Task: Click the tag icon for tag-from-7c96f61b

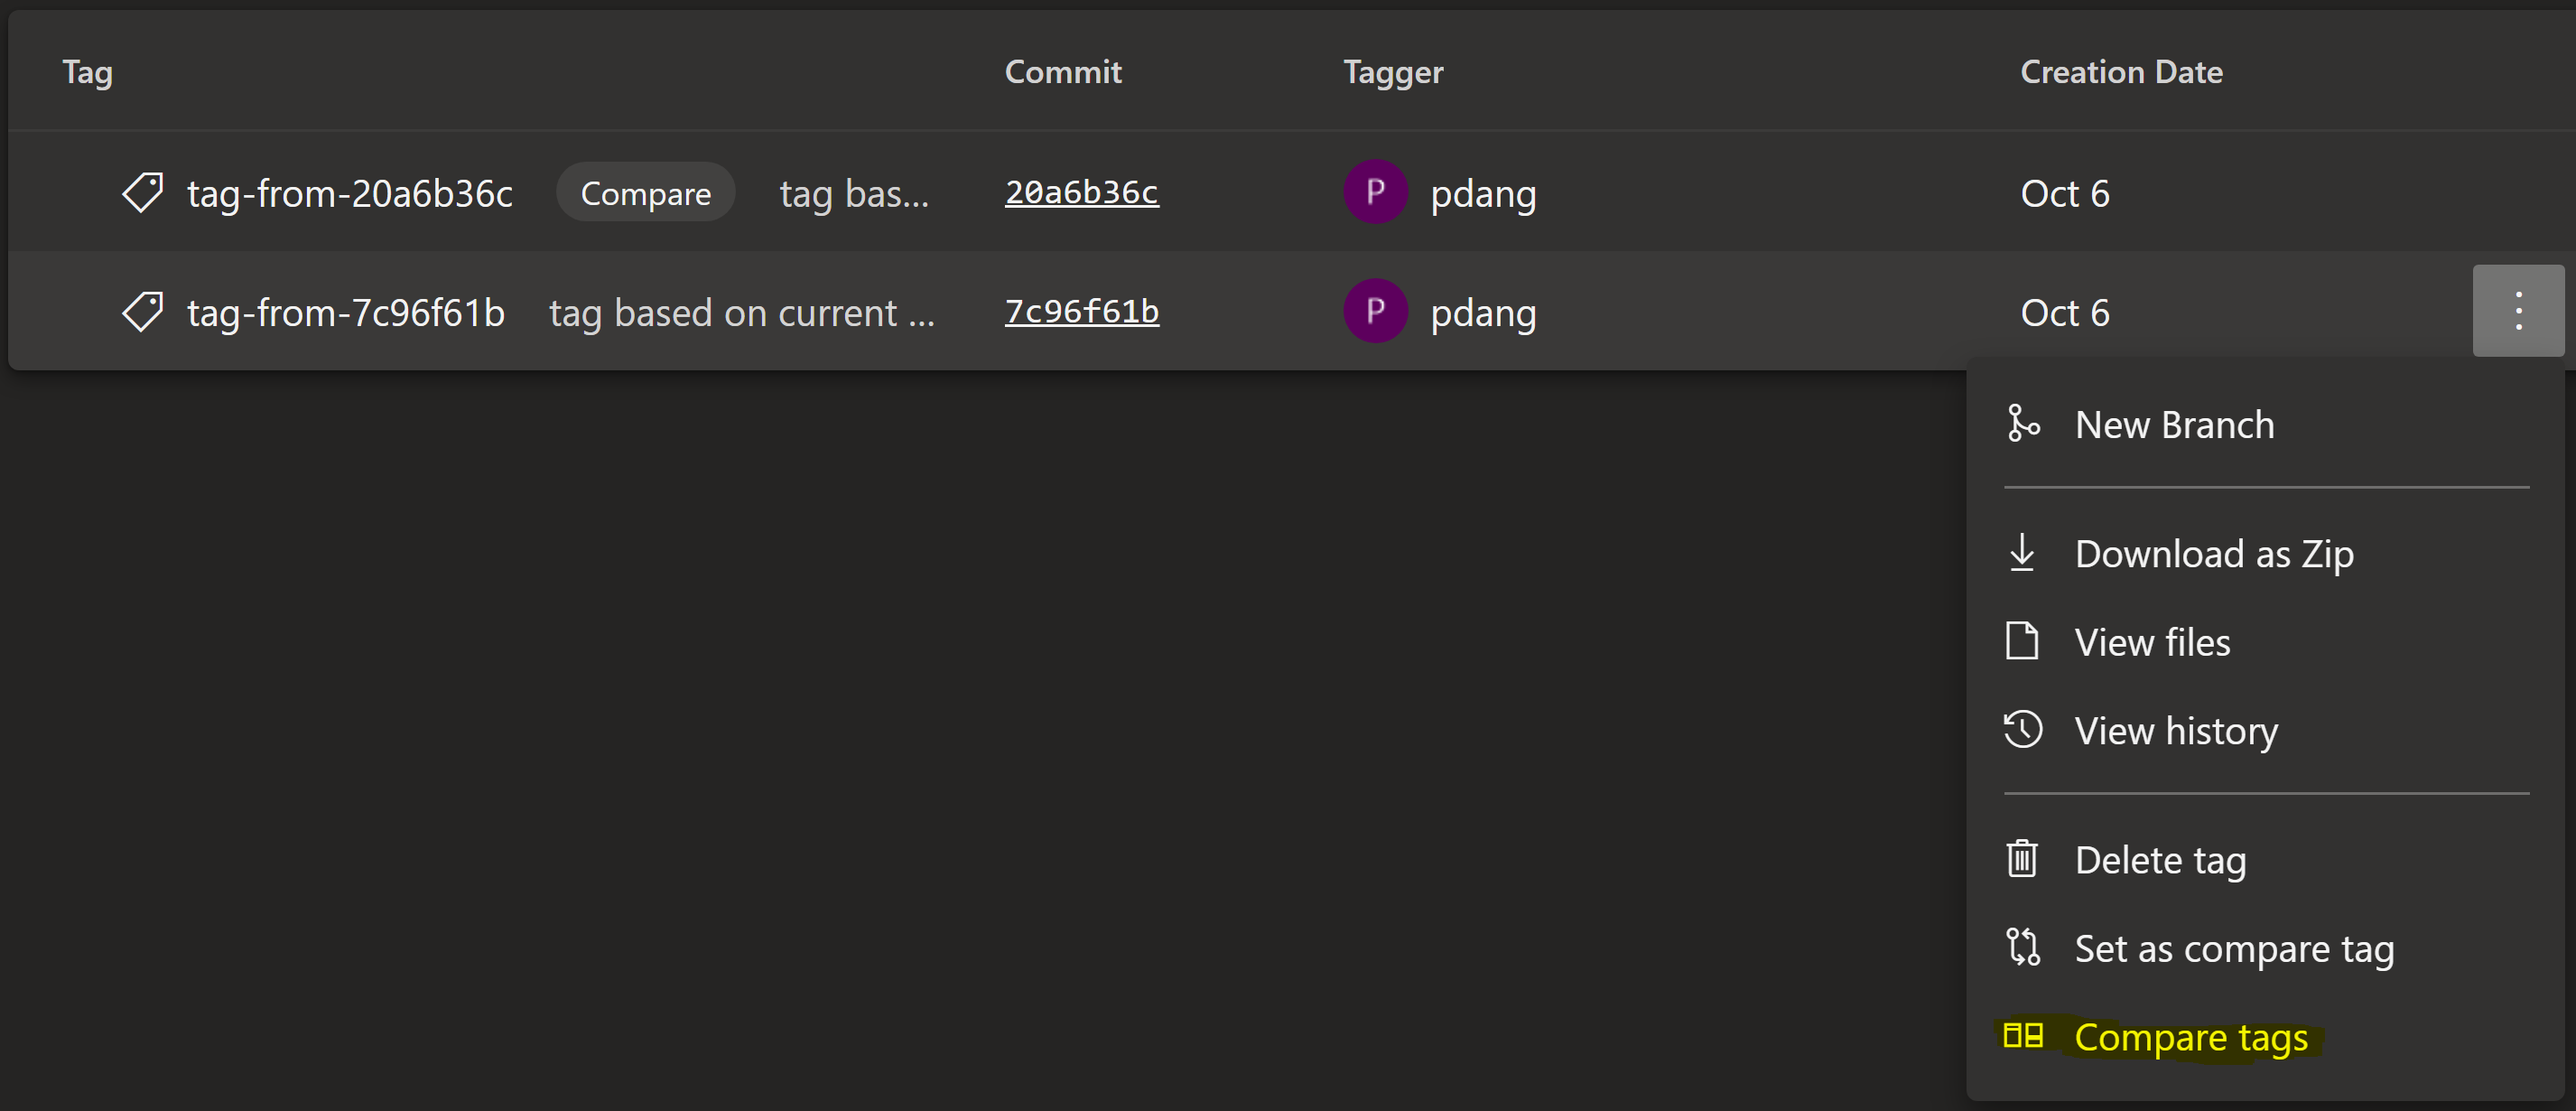Action: 143,311
